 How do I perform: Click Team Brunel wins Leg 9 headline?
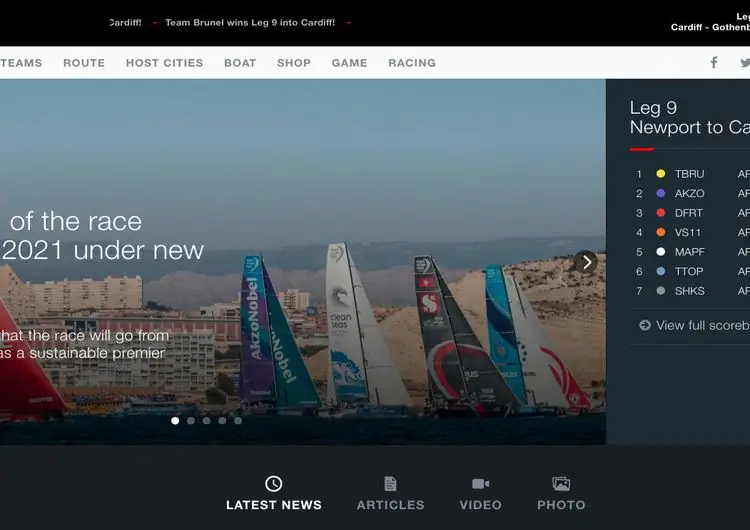(250, 22)
